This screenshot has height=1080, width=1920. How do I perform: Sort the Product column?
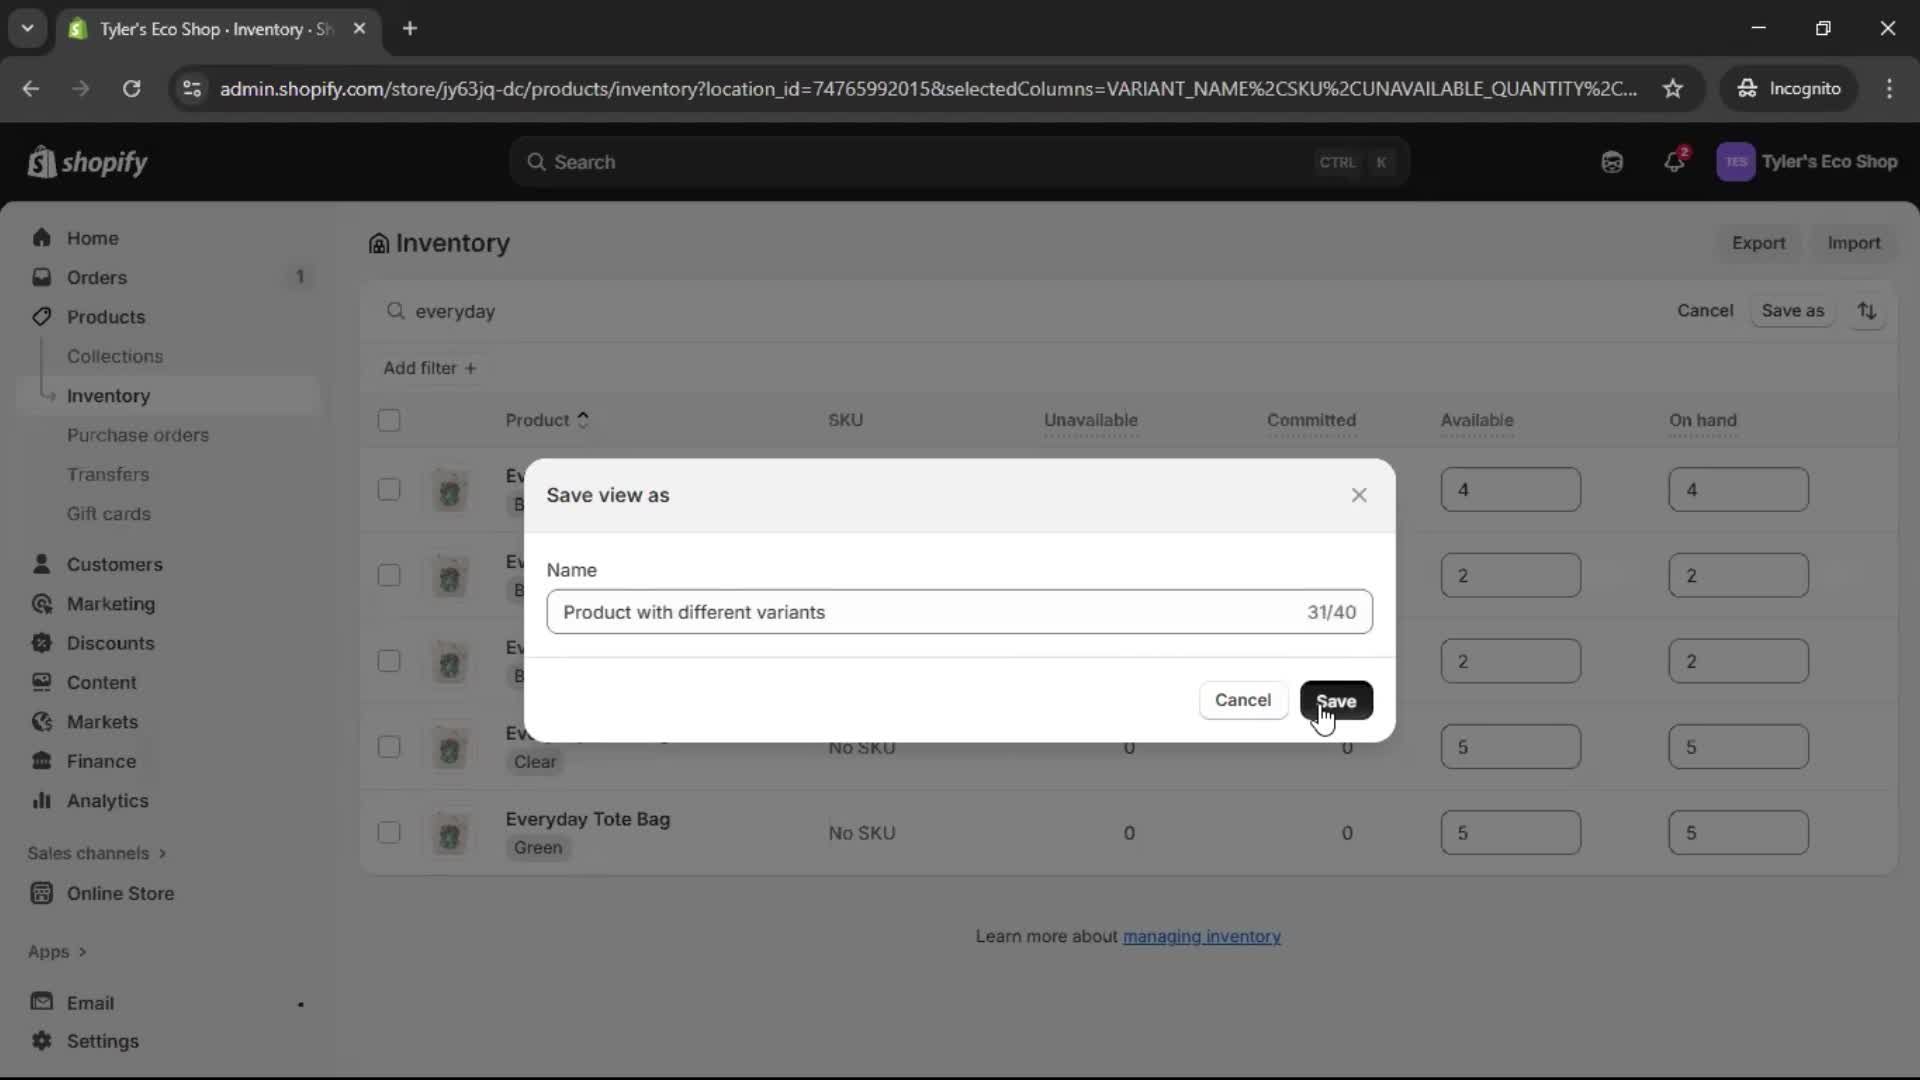546,420
